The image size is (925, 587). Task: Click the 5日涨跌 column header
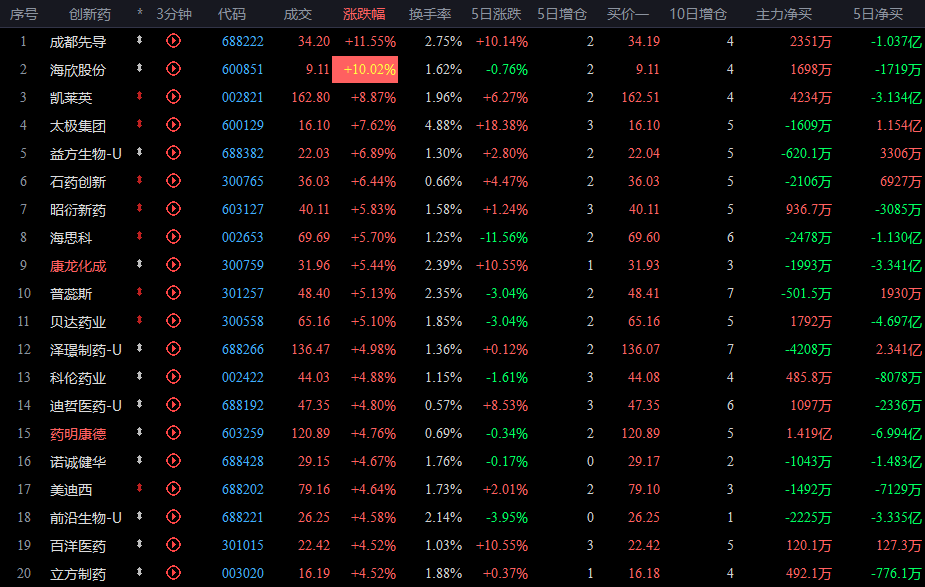496,14
